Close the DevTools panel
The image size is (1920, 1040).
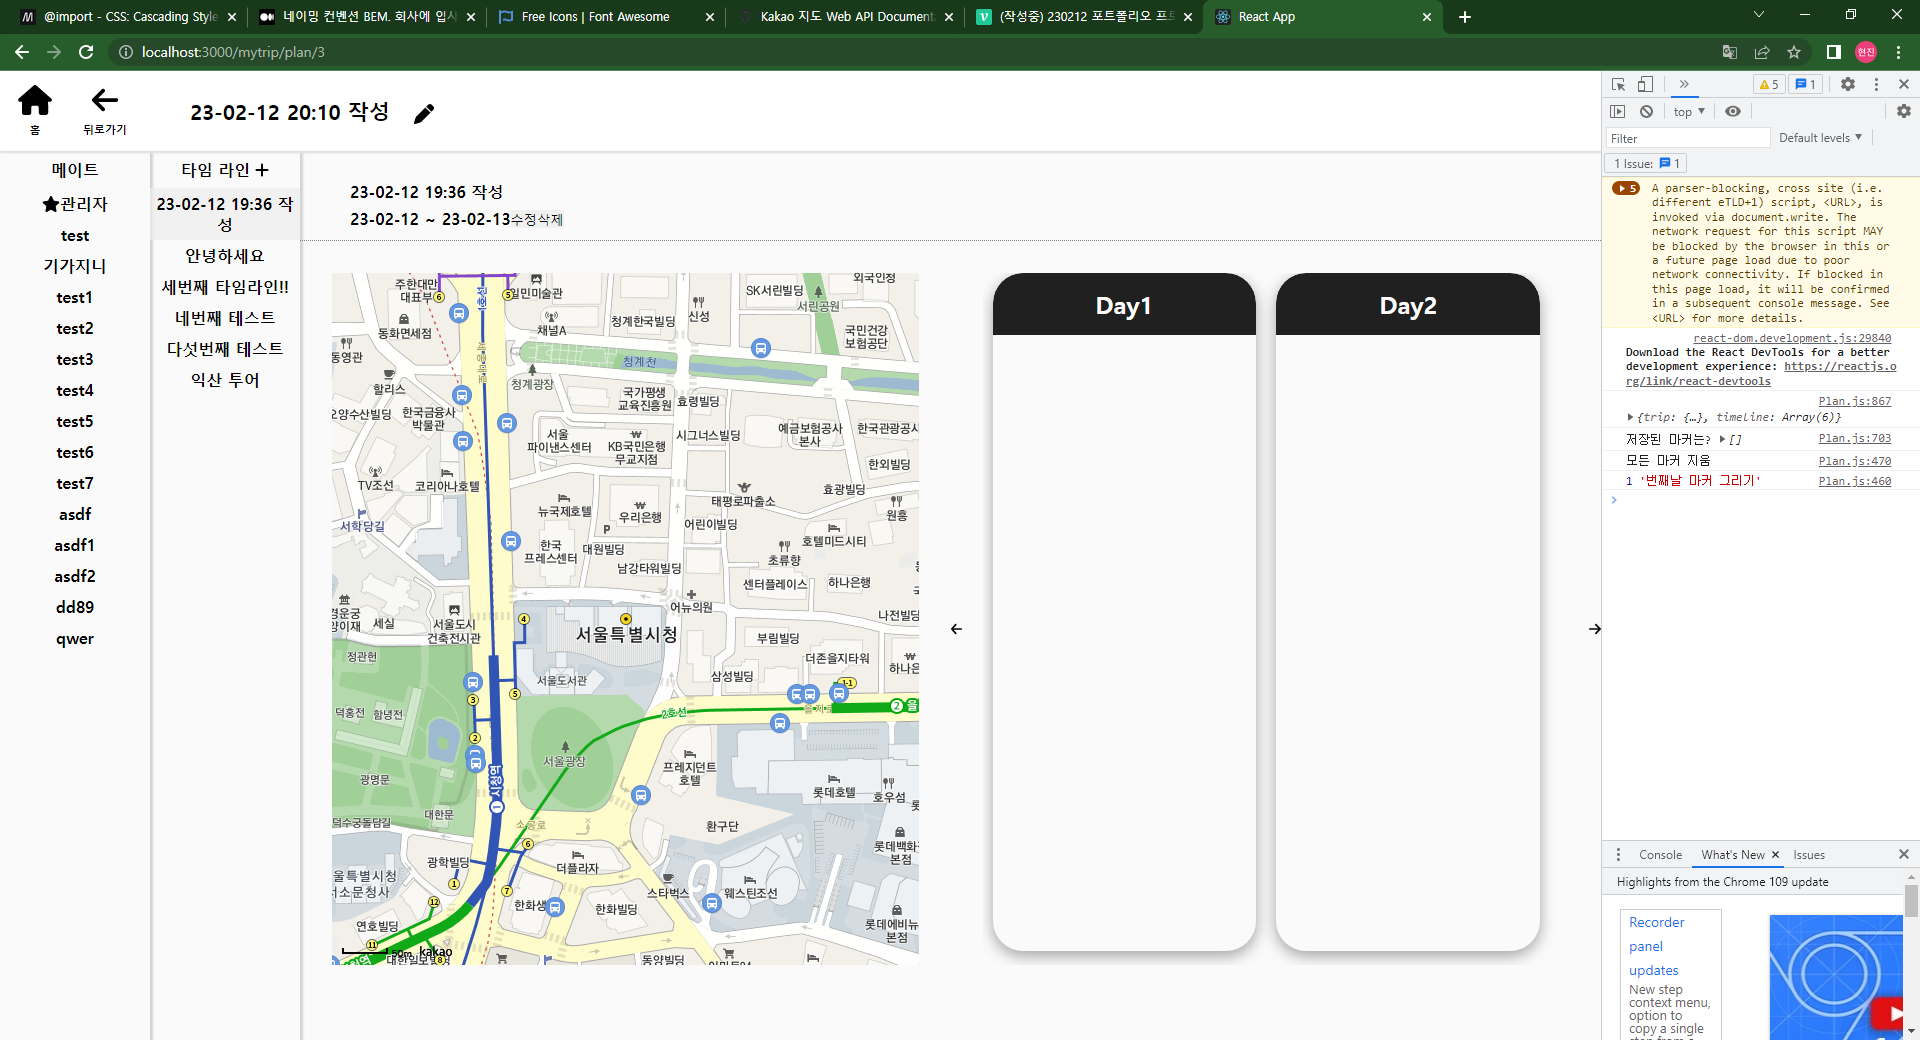click(x=1904, y=84)
